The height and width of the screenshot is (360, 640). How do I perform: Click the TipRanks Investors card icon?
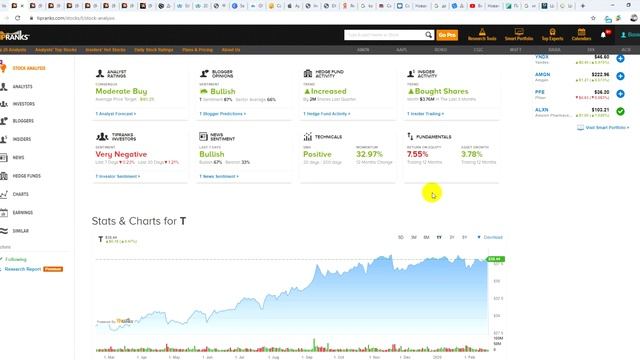click(102, 136)
